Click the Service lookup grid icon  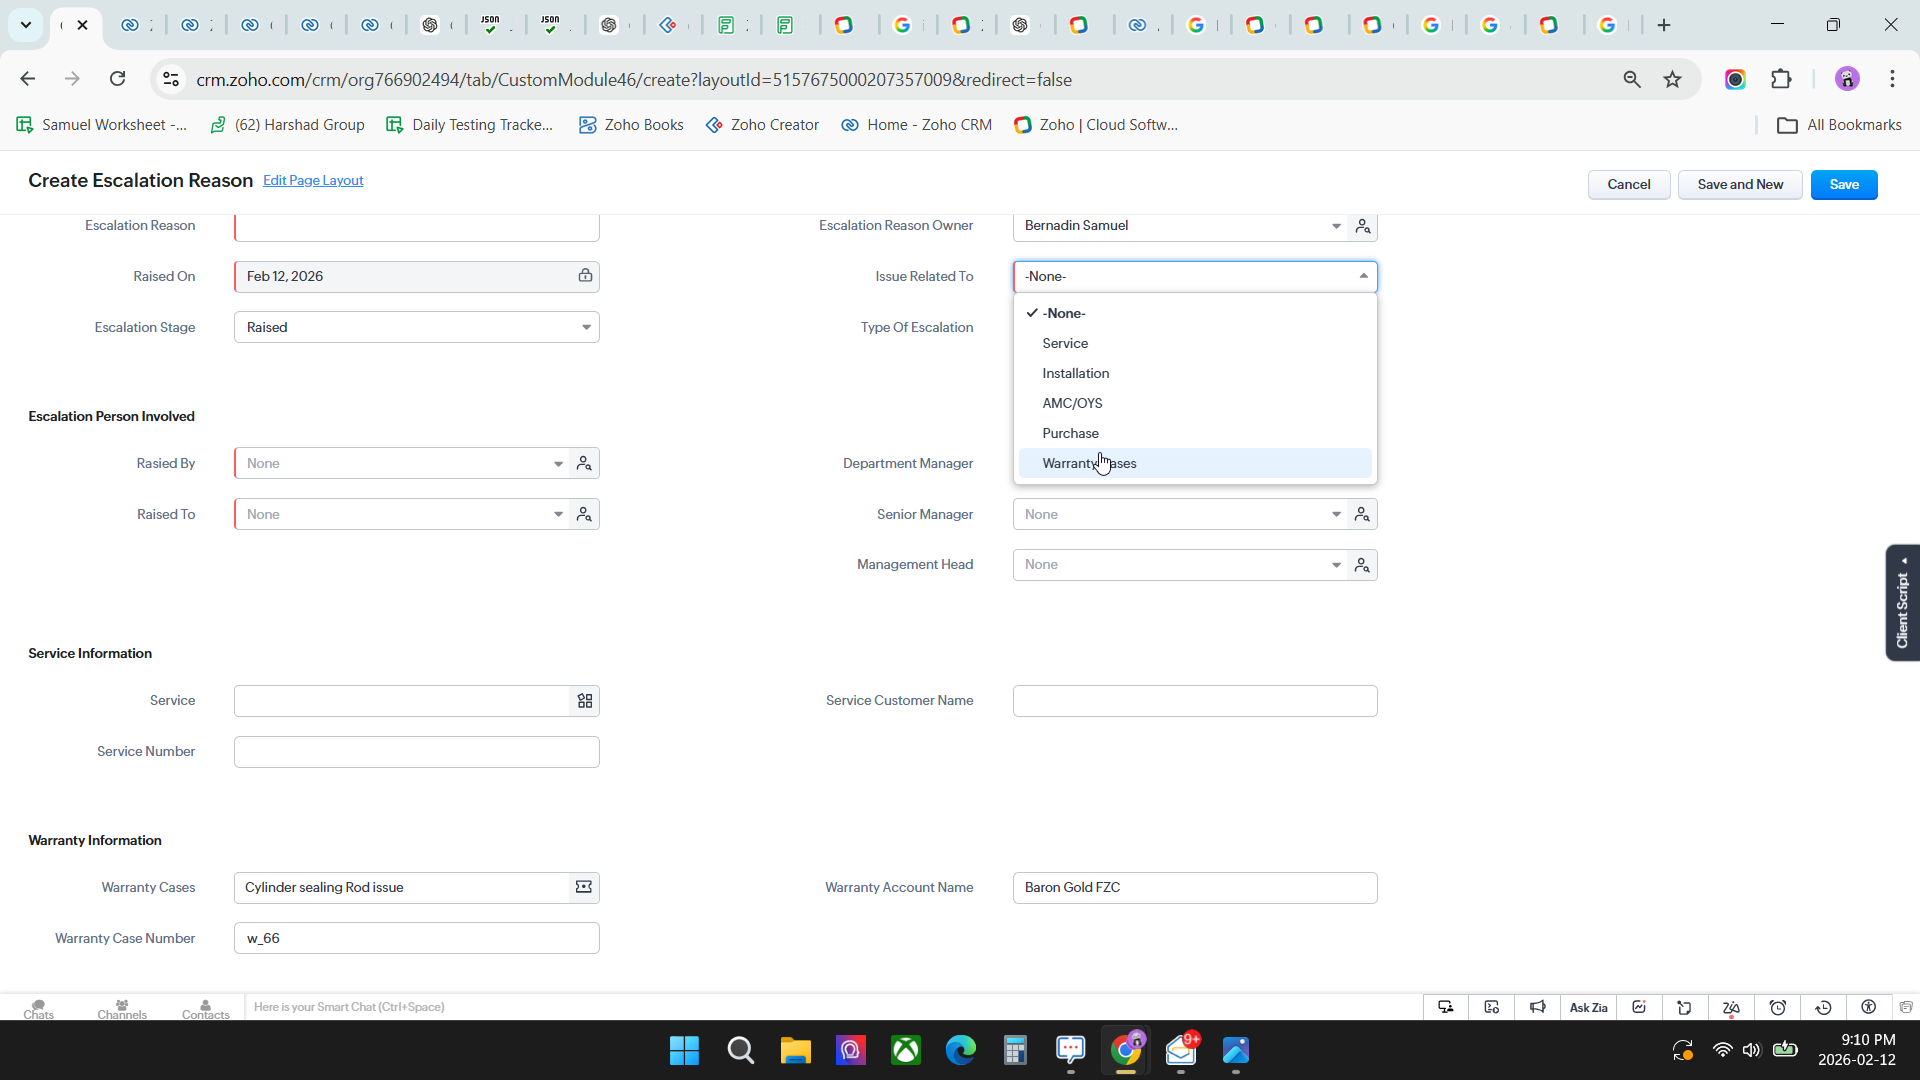pyautogui.click(x=585, y=701)
